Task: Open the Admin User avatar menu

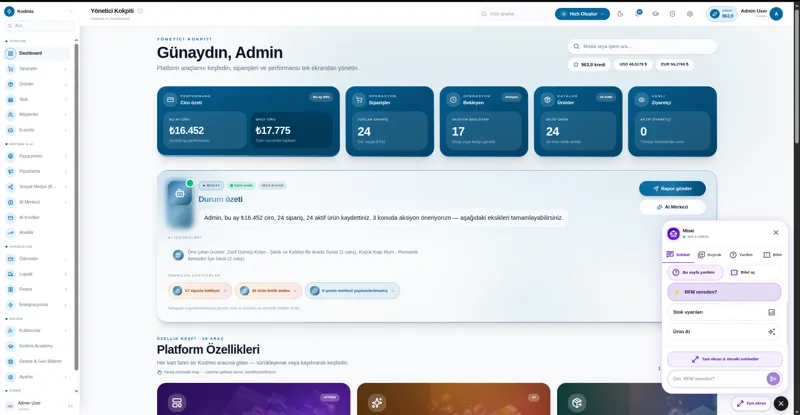Action: click(x=776, y=14)
